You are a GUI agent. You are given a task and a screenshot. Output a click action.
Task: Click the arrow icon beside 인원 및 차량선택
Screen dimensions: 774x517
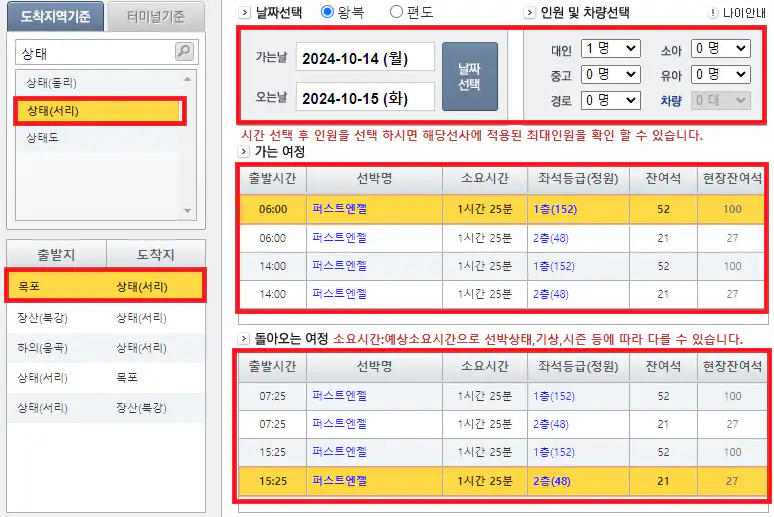point(529,12)
